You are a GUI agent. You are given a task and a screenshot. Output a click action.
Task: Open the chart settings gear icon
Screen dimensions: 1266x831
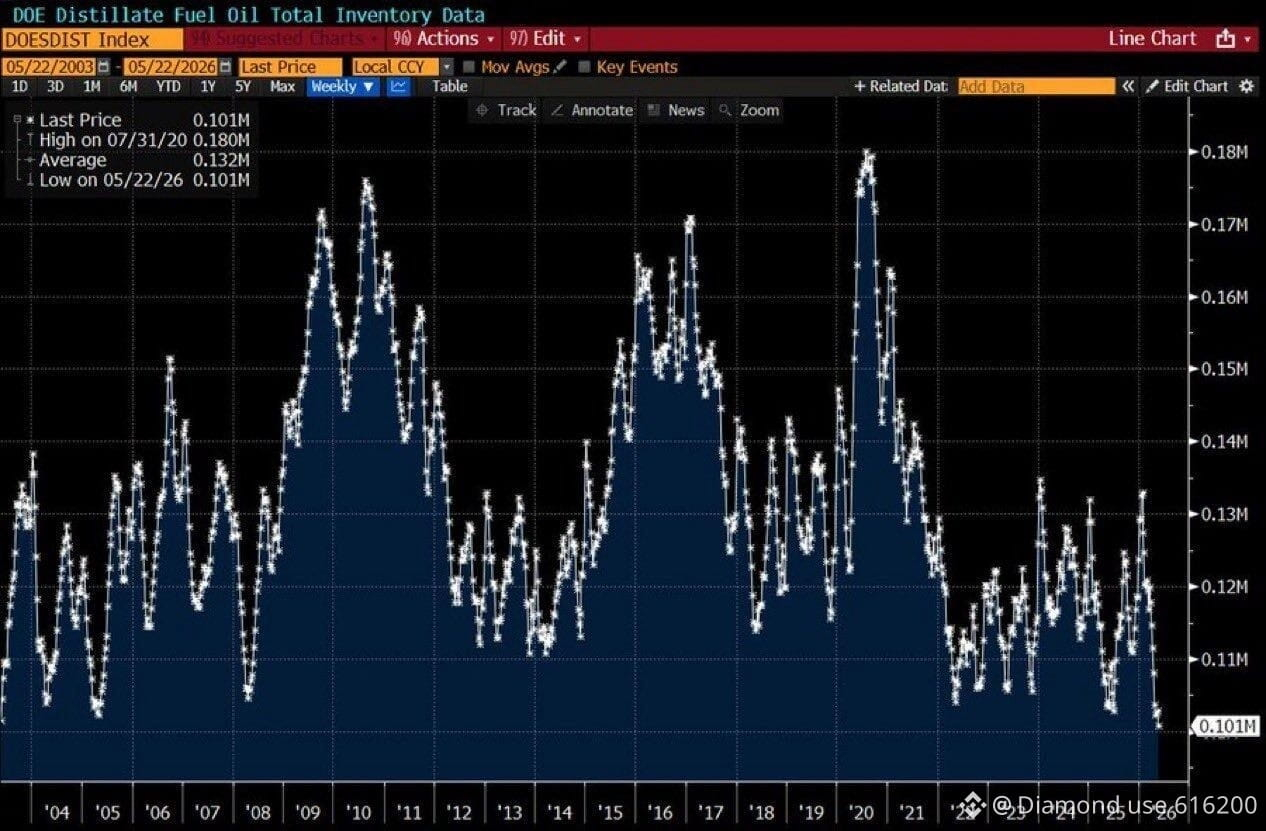[x=1246, y=86]
